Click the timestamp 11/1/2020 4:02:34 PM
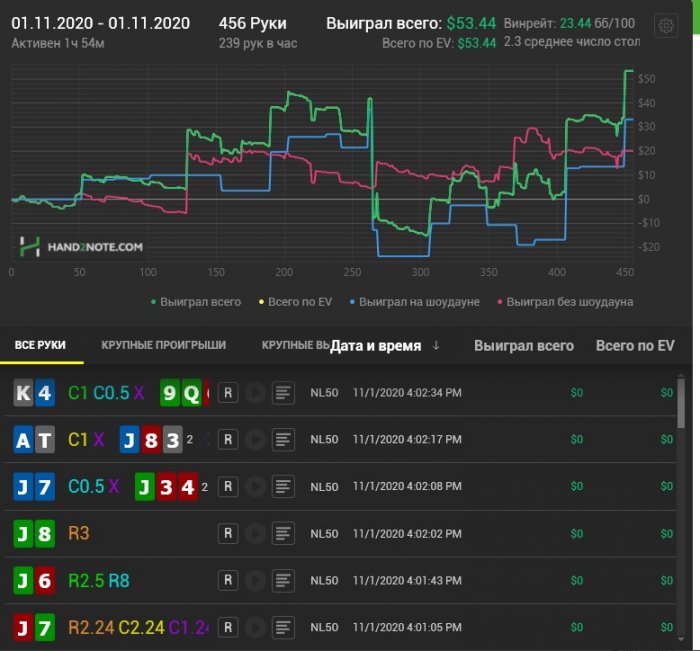This screenshot has width=700, height=651. click(x=407, y=393)
